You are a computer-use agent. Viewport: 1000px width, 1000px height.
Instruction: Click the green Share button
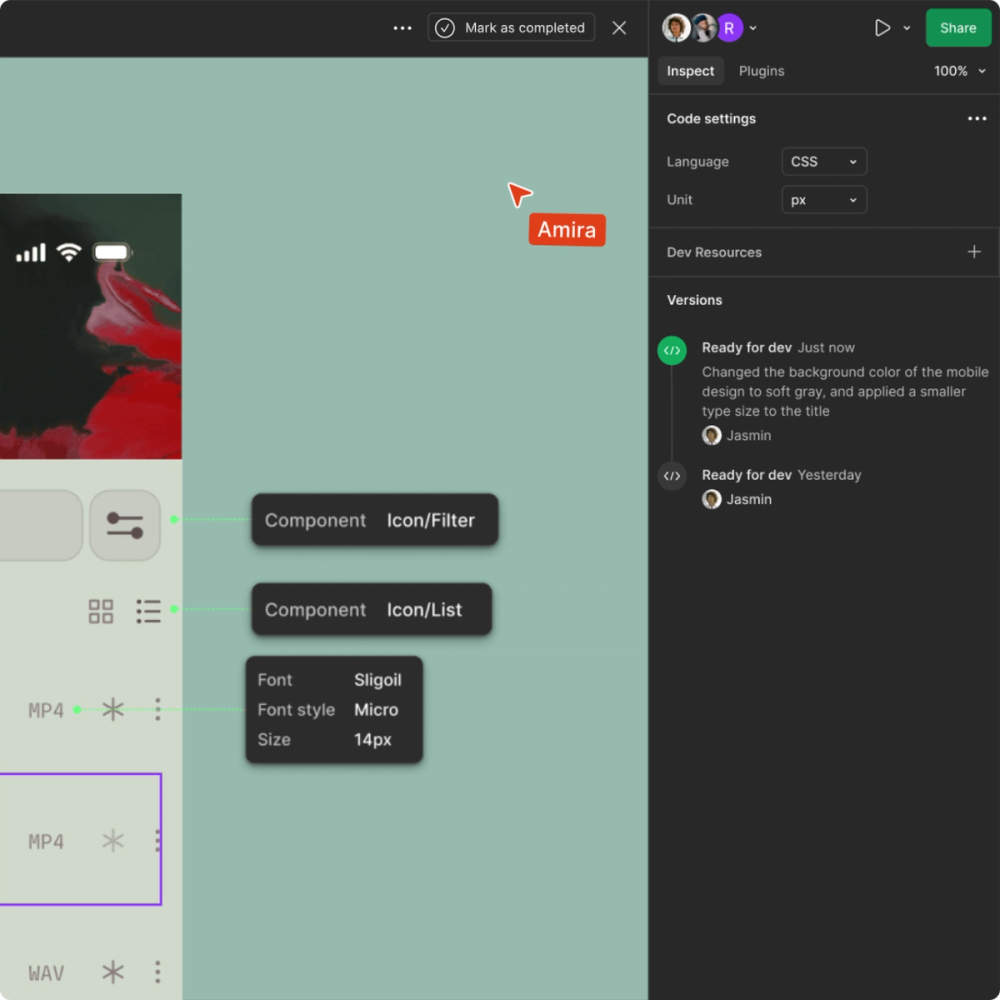(x=957, y=28)
